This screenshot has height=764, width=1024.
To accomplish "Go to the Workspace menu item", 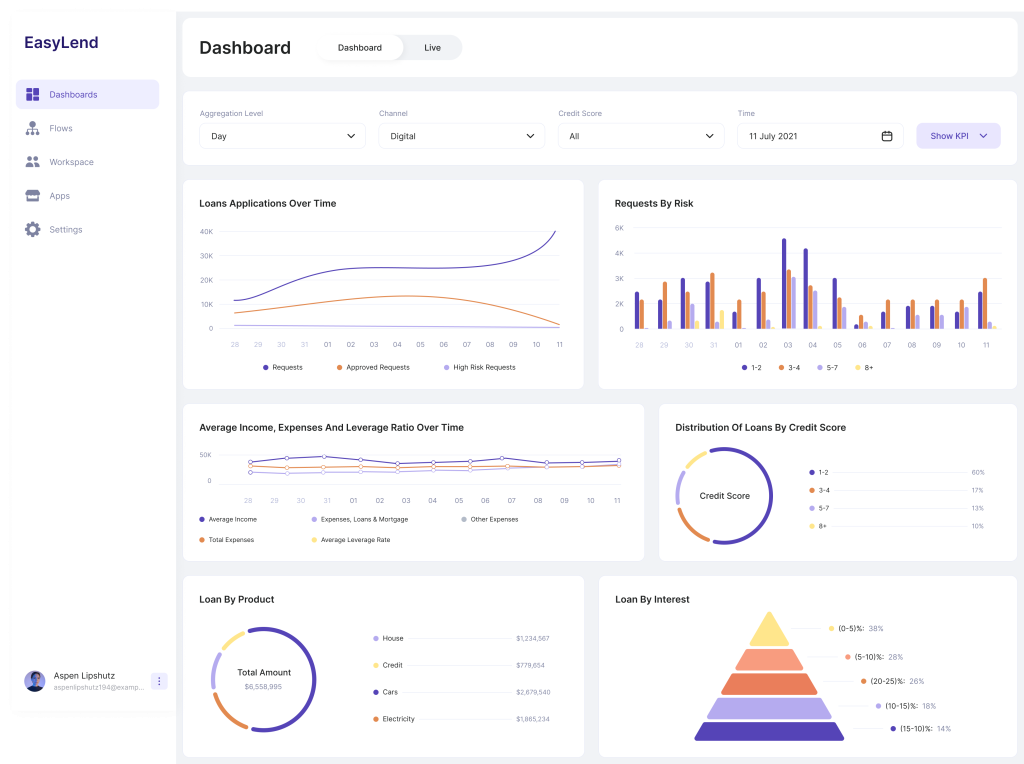I will pos(71,162).
